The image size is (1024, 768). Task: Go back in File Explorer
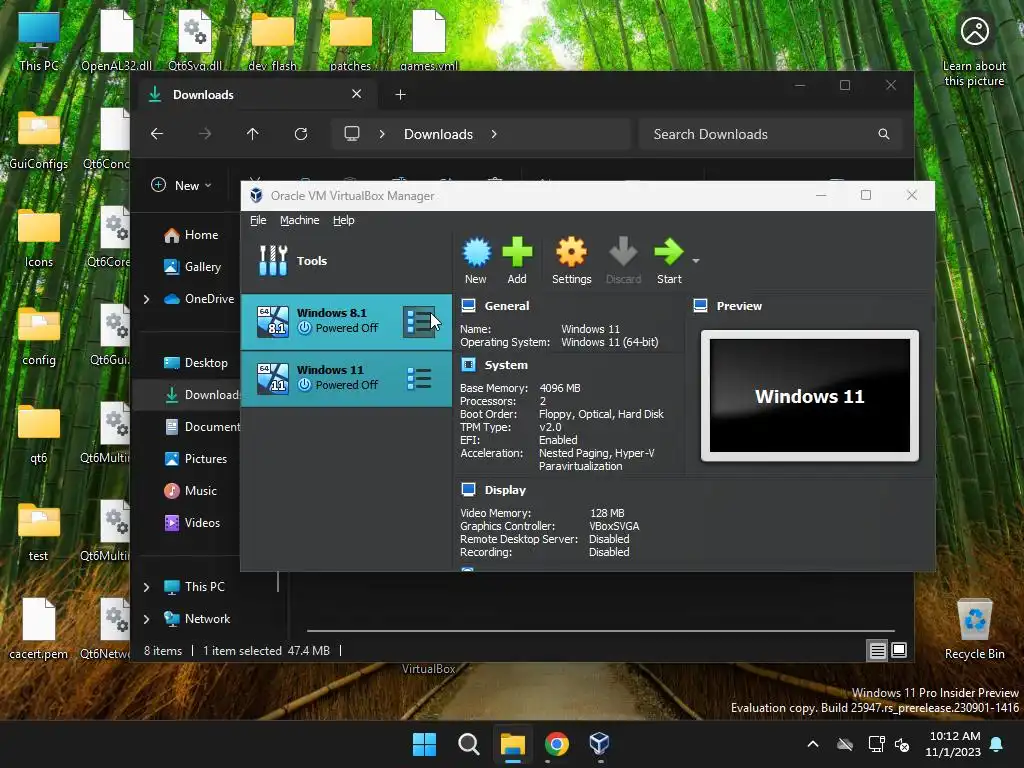point(157,134)
